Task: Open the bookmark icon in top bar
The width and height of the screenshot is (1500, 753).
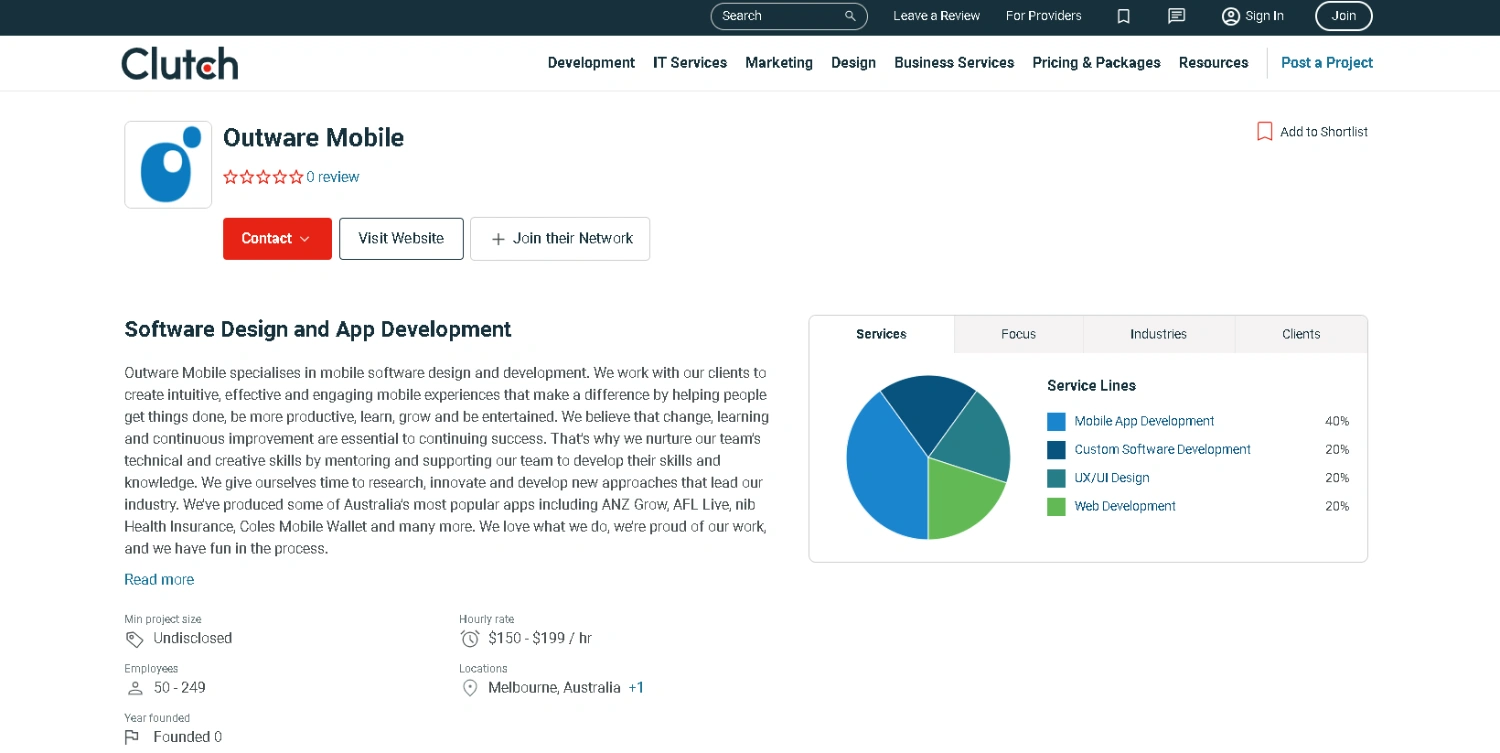Action: coord(1123,16)
